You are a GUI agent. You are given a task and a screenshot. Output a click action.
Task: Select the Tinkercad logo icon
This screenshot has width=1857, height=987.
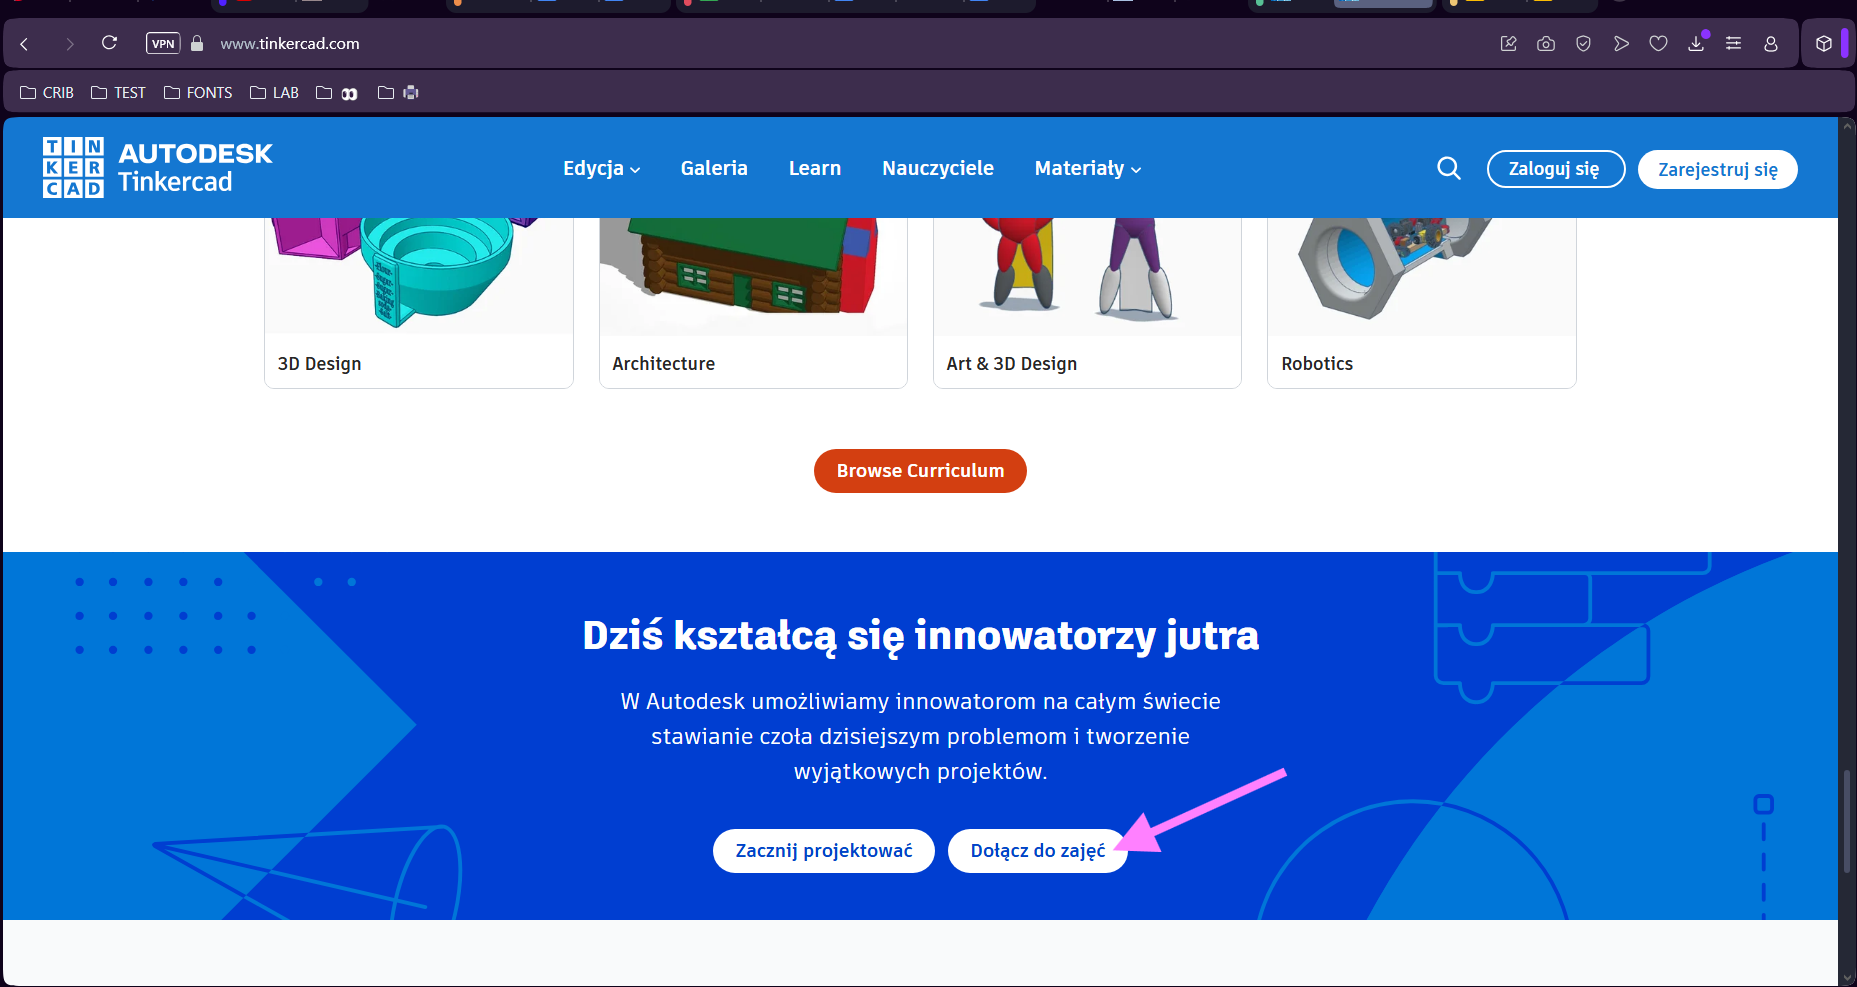[72, 167]
